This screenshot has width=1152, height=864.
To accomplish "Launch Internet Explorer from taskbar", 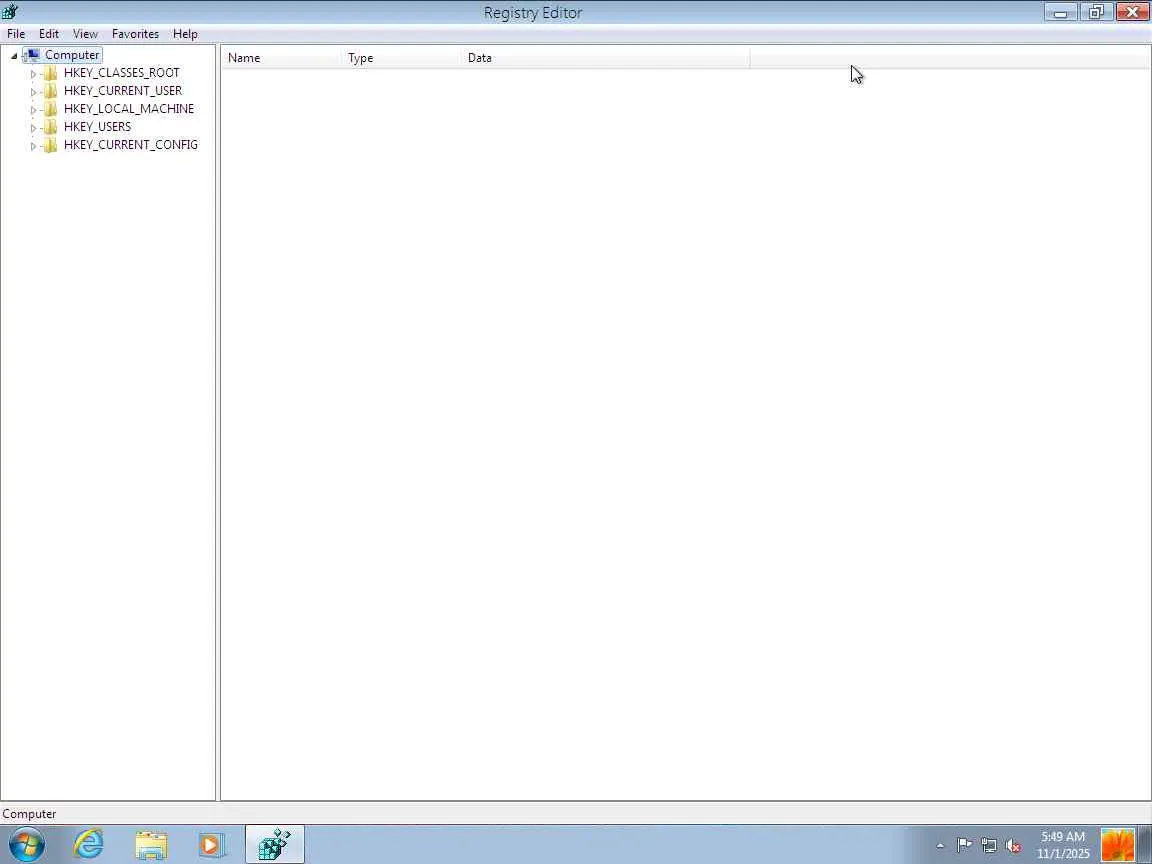I will coord(89,845).
